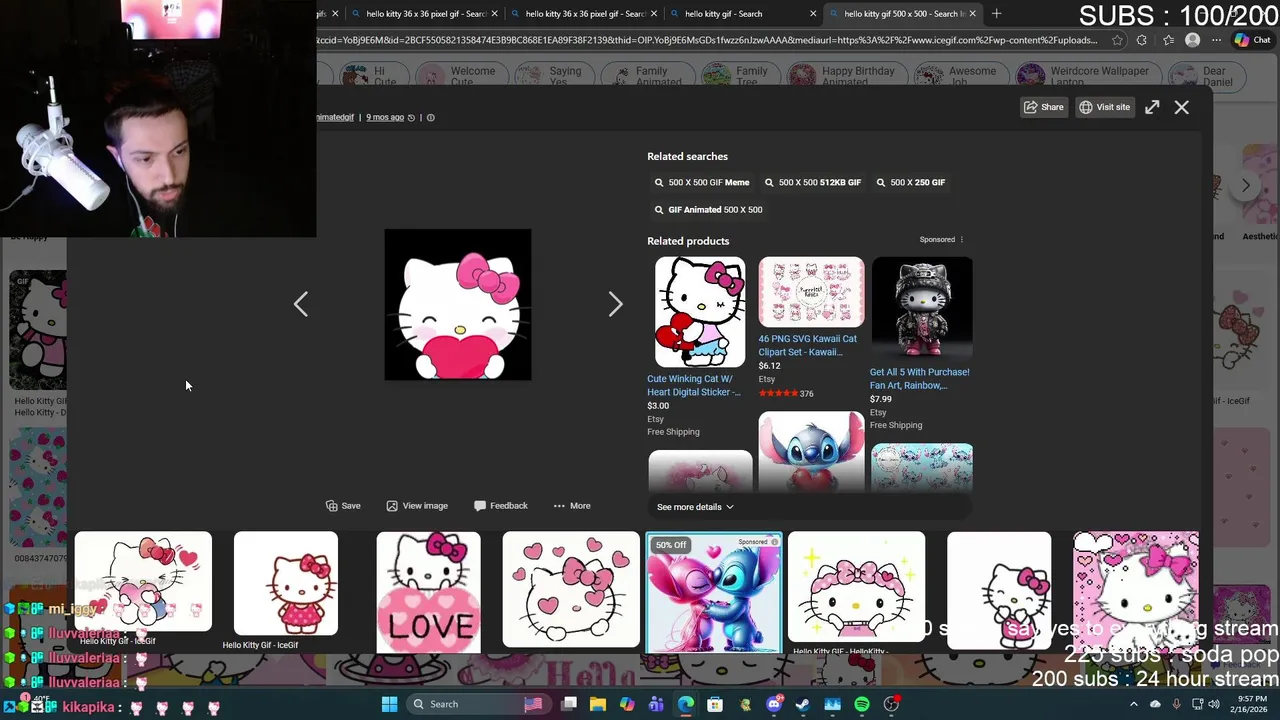Screen dimensions: 1280x720
Task: Select Hello Kitty red dress thumbnail
Action: 286,584
